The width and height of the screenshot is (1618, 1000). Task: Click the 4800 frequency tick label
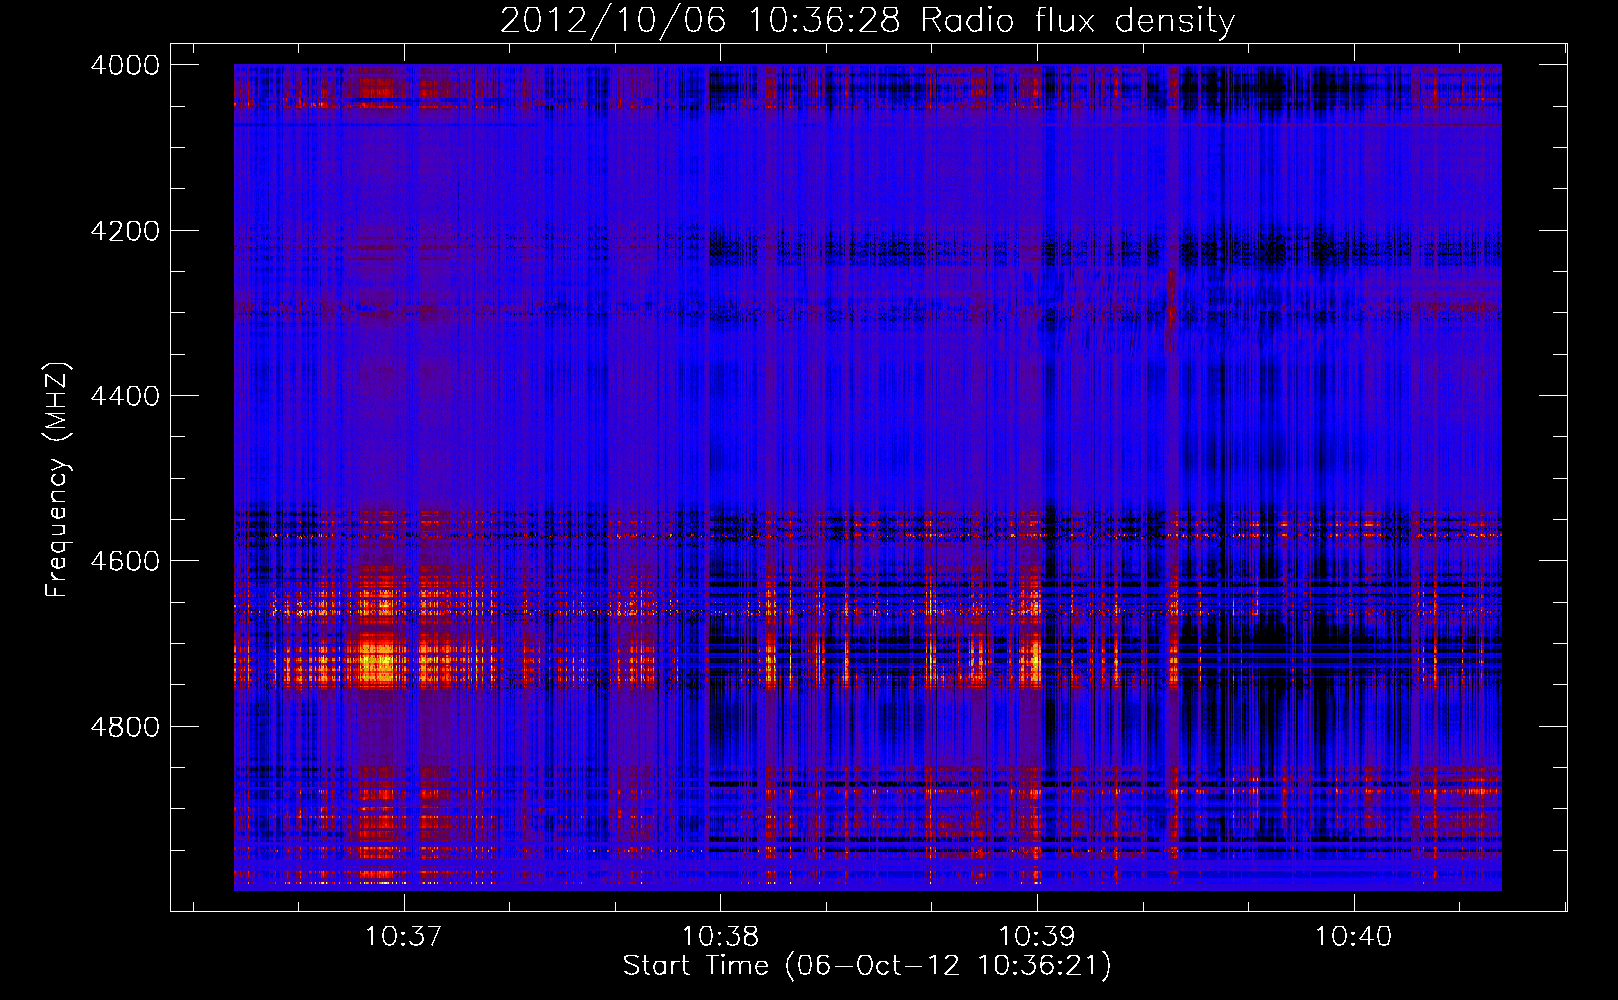(x=125, y=726)
